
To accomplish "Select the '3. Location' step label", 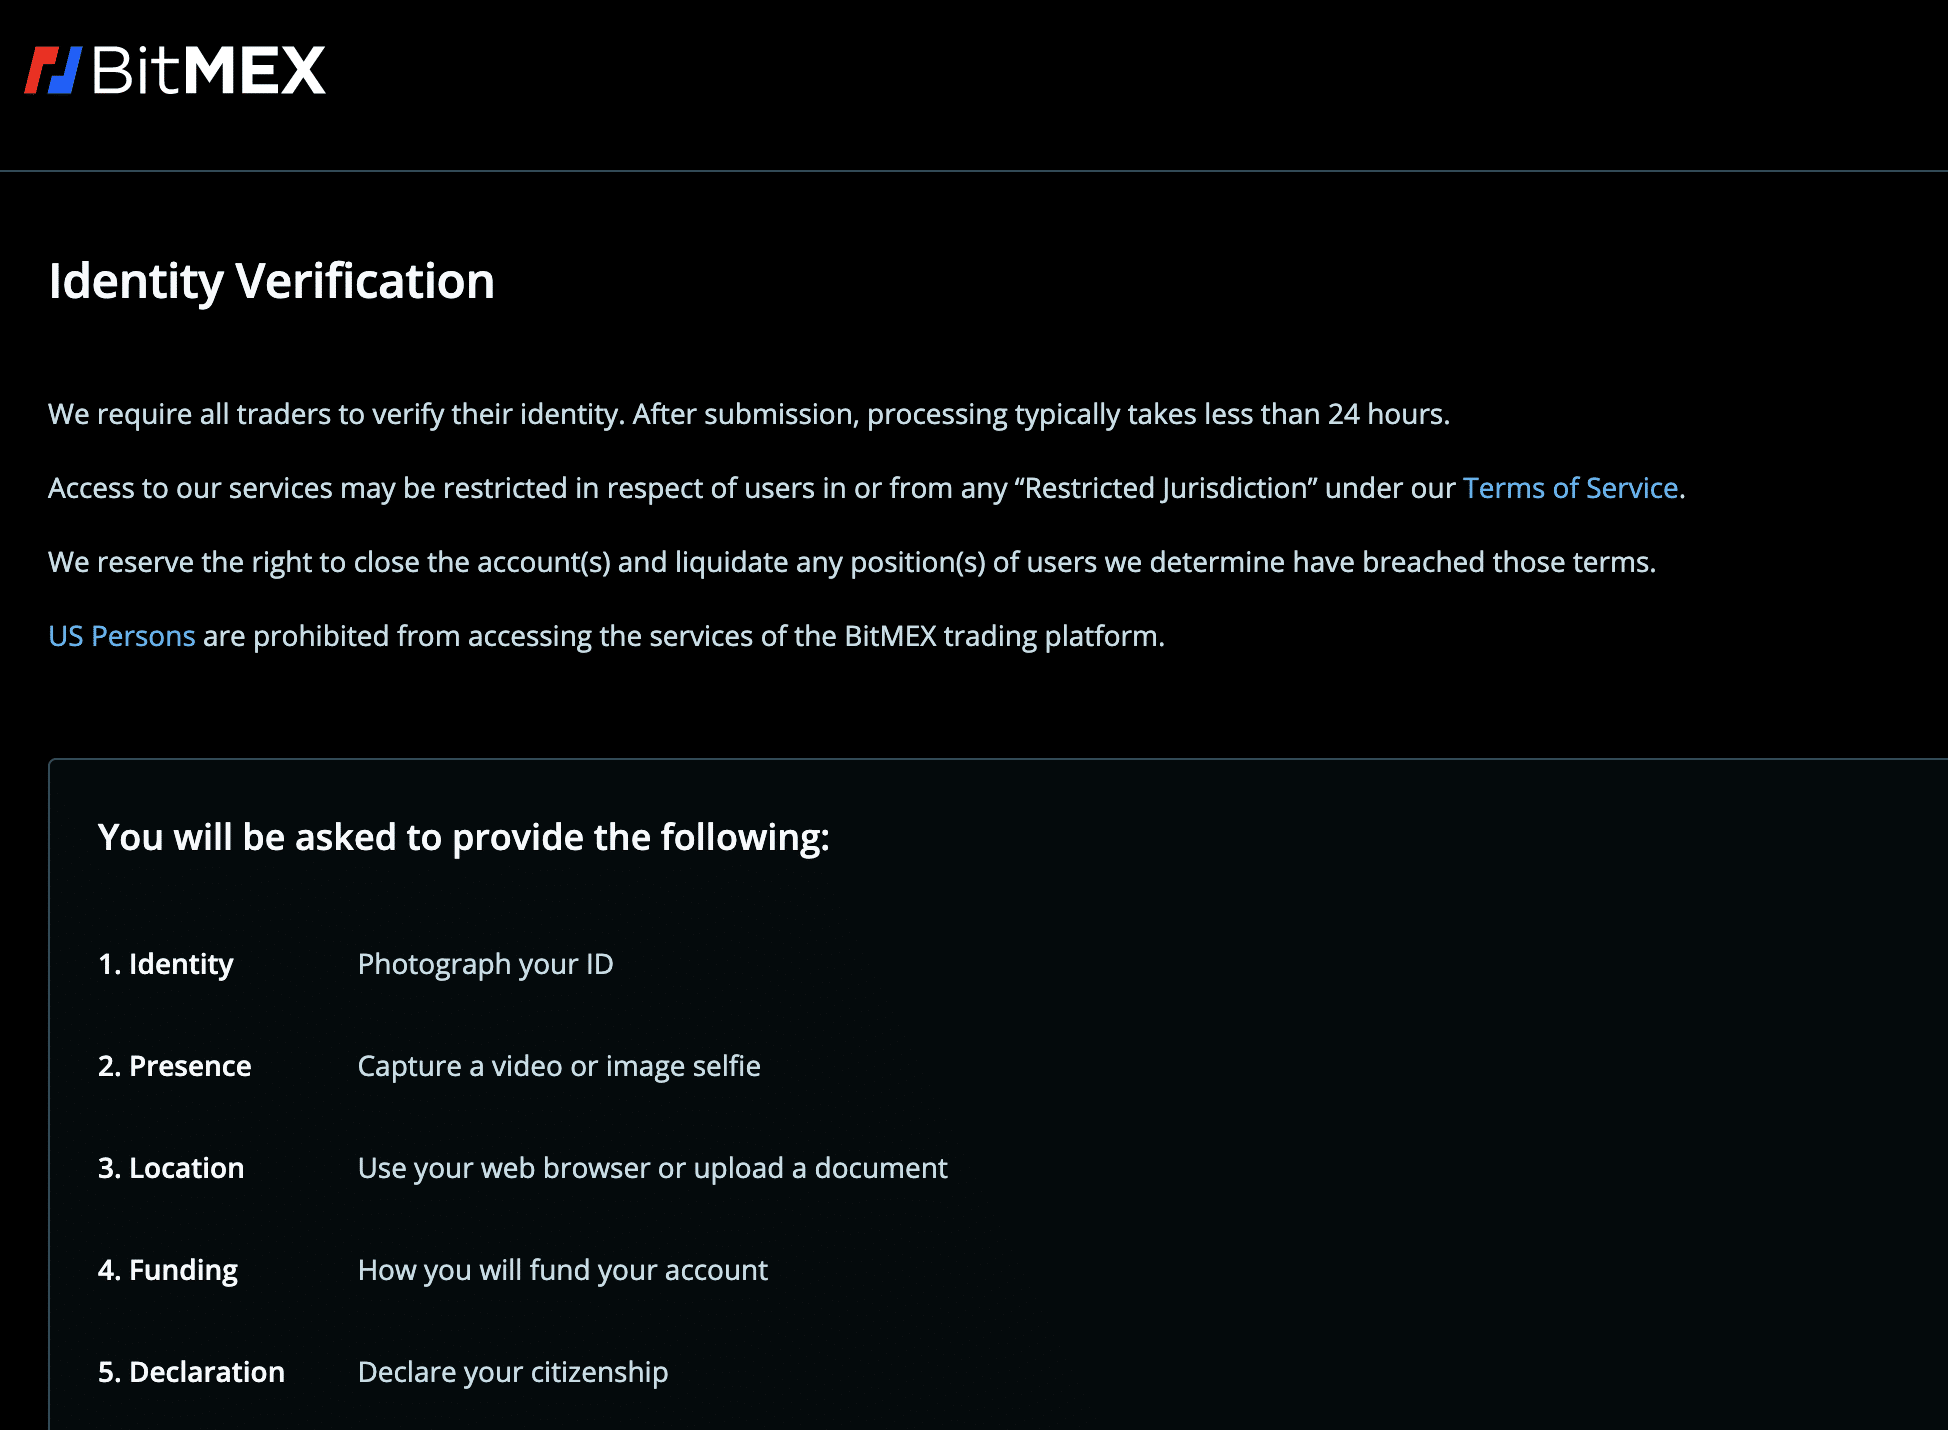I will pos(171,1168).
